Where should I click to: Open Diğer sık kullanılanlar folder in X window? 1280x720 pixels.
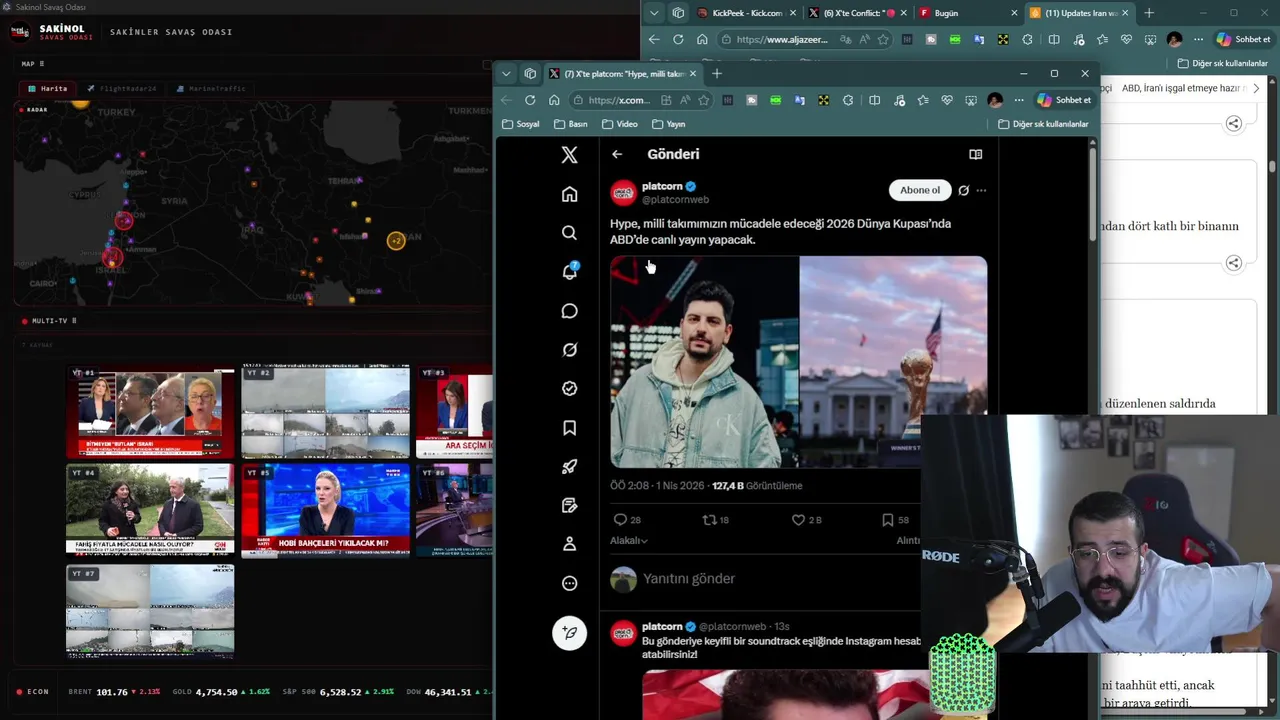coord(1043,124)
